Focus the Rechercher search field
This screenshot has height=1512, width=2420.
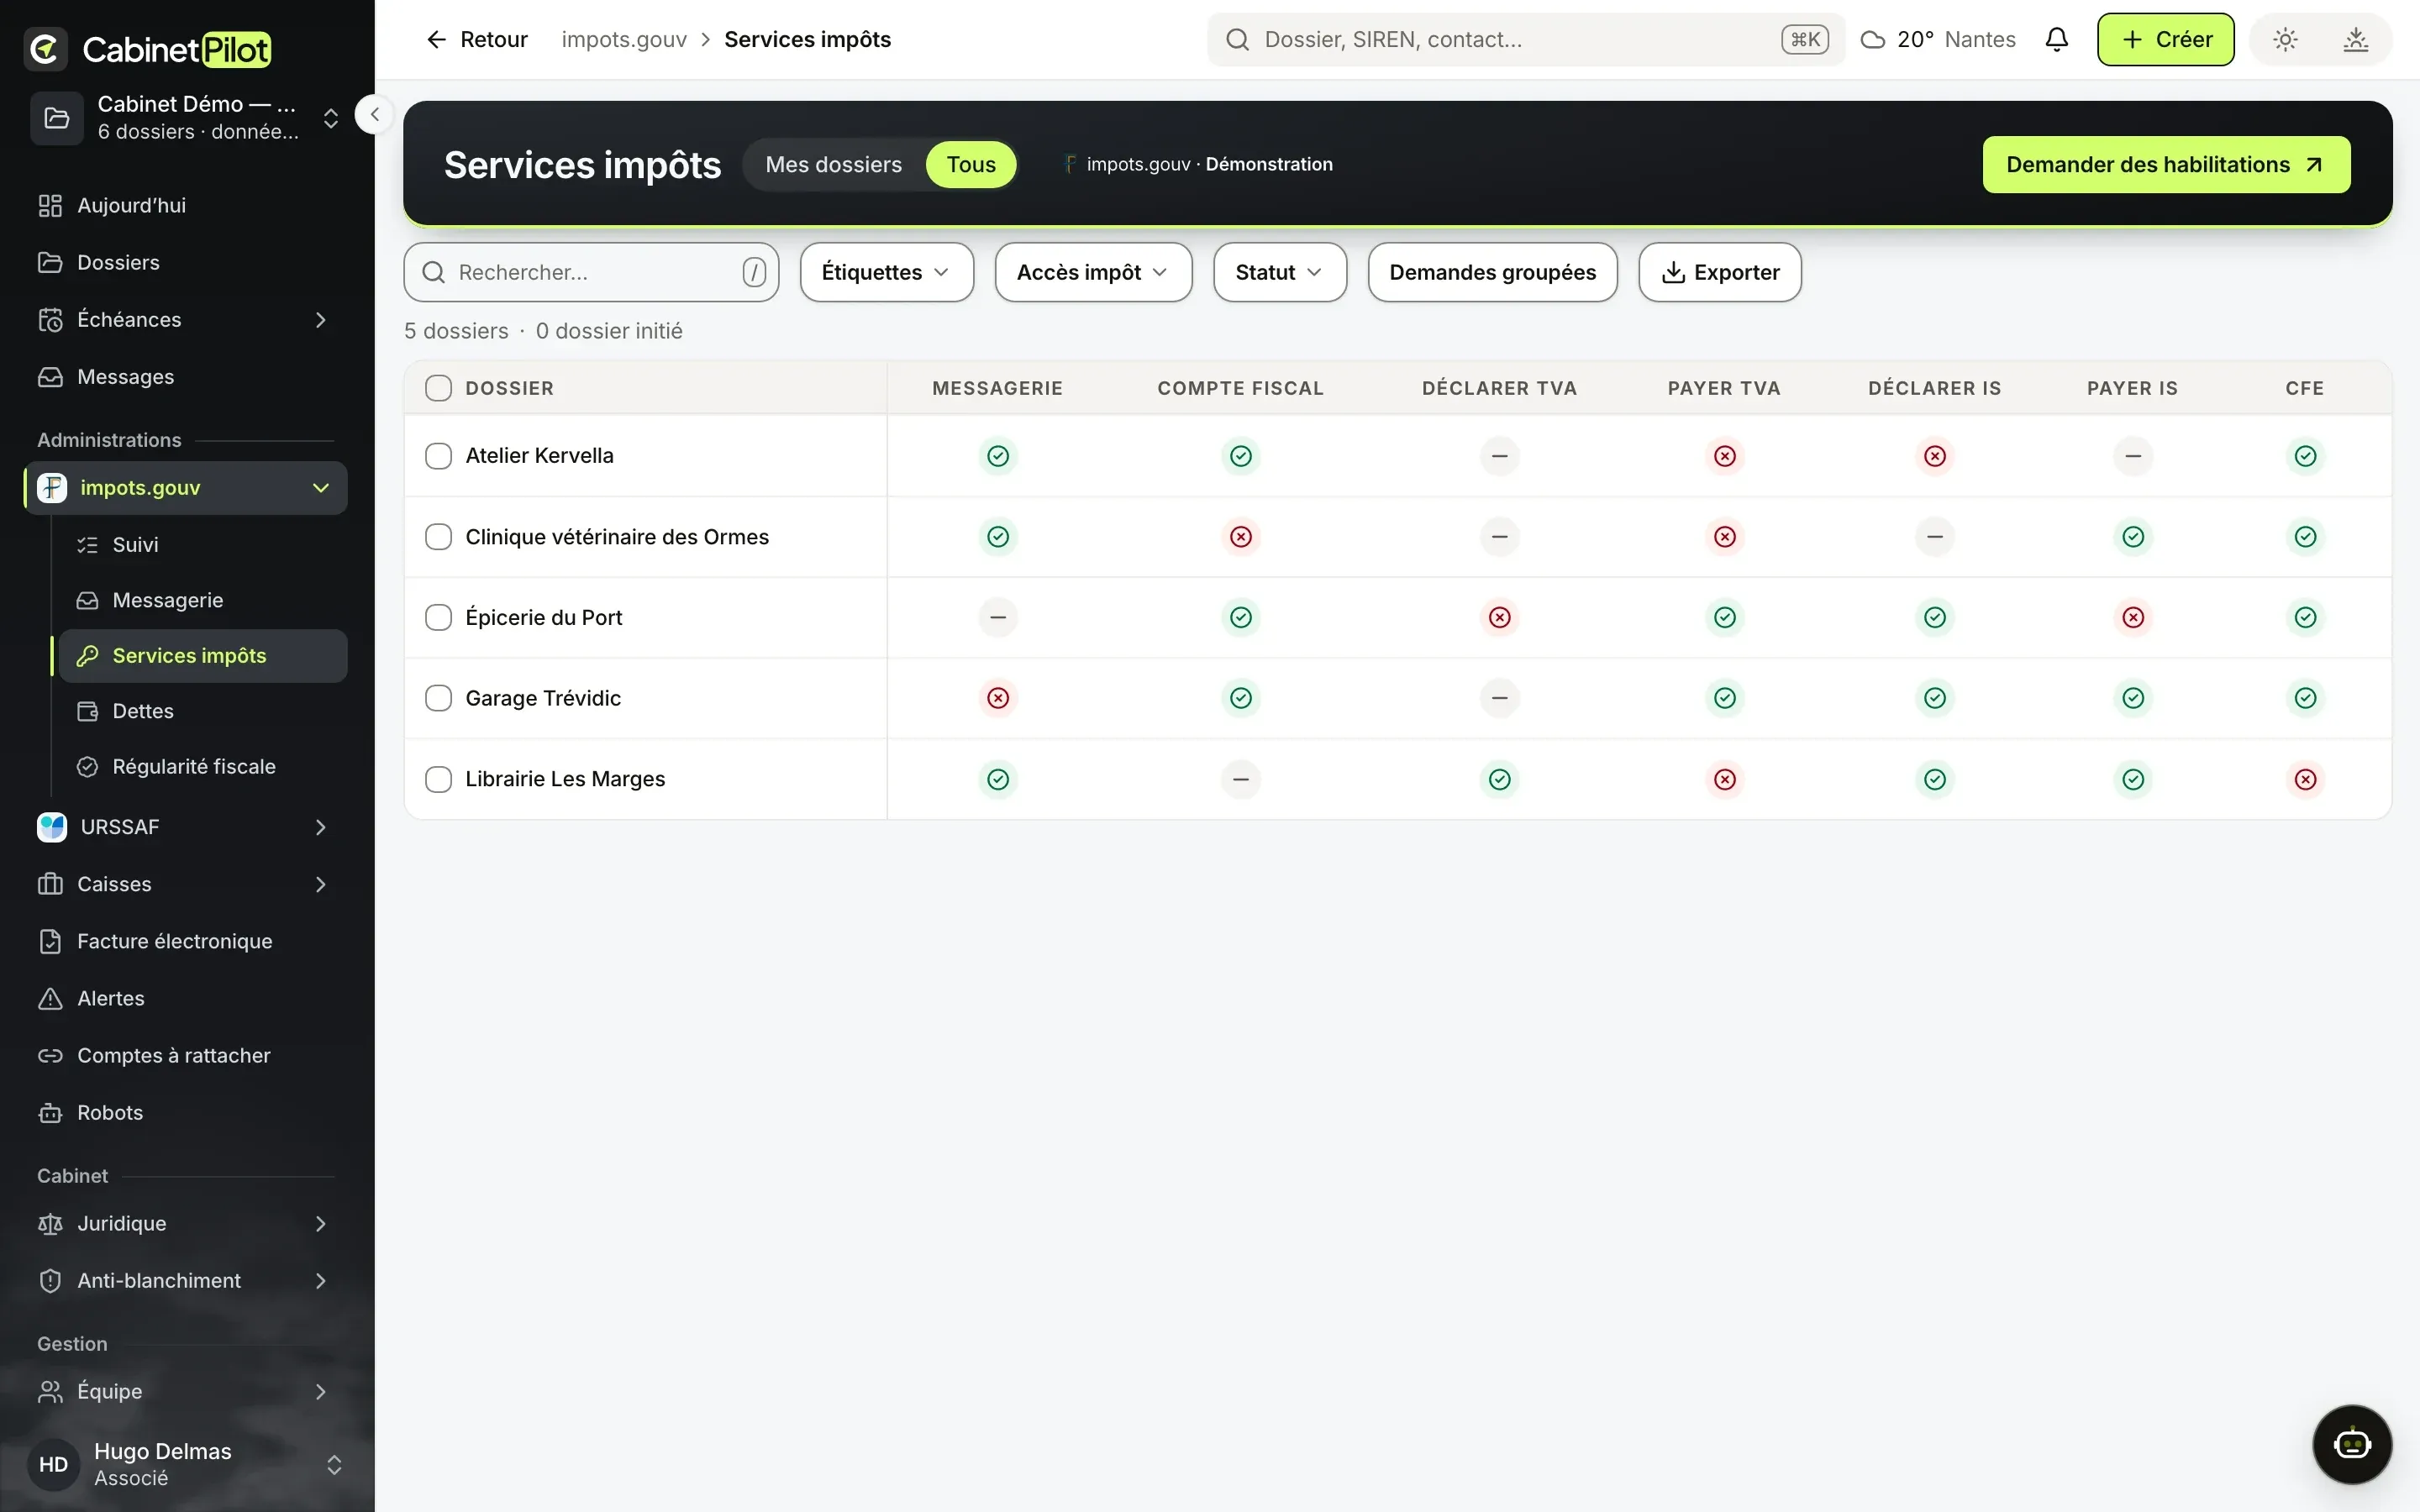[x=591, y=272]
